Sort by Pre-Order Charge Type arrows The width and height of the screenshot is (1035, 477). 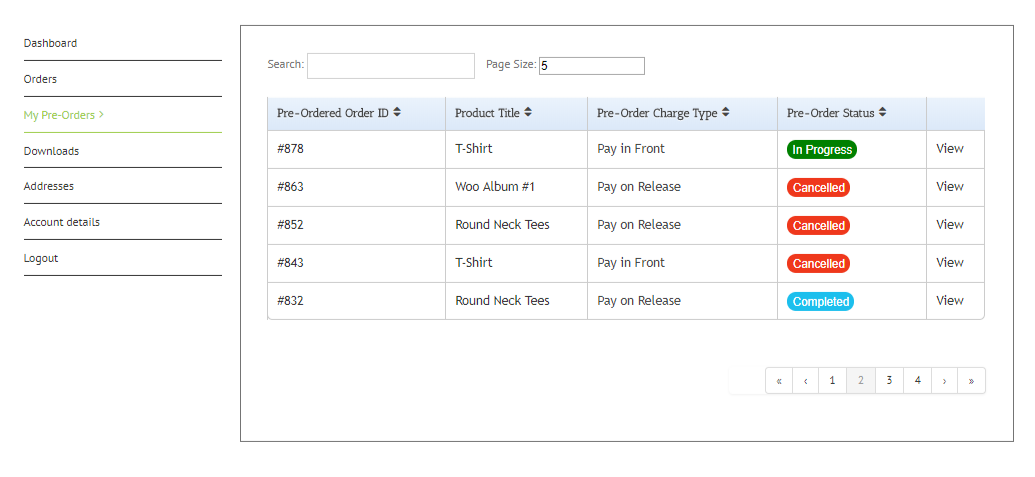click(x=726, y=113)
